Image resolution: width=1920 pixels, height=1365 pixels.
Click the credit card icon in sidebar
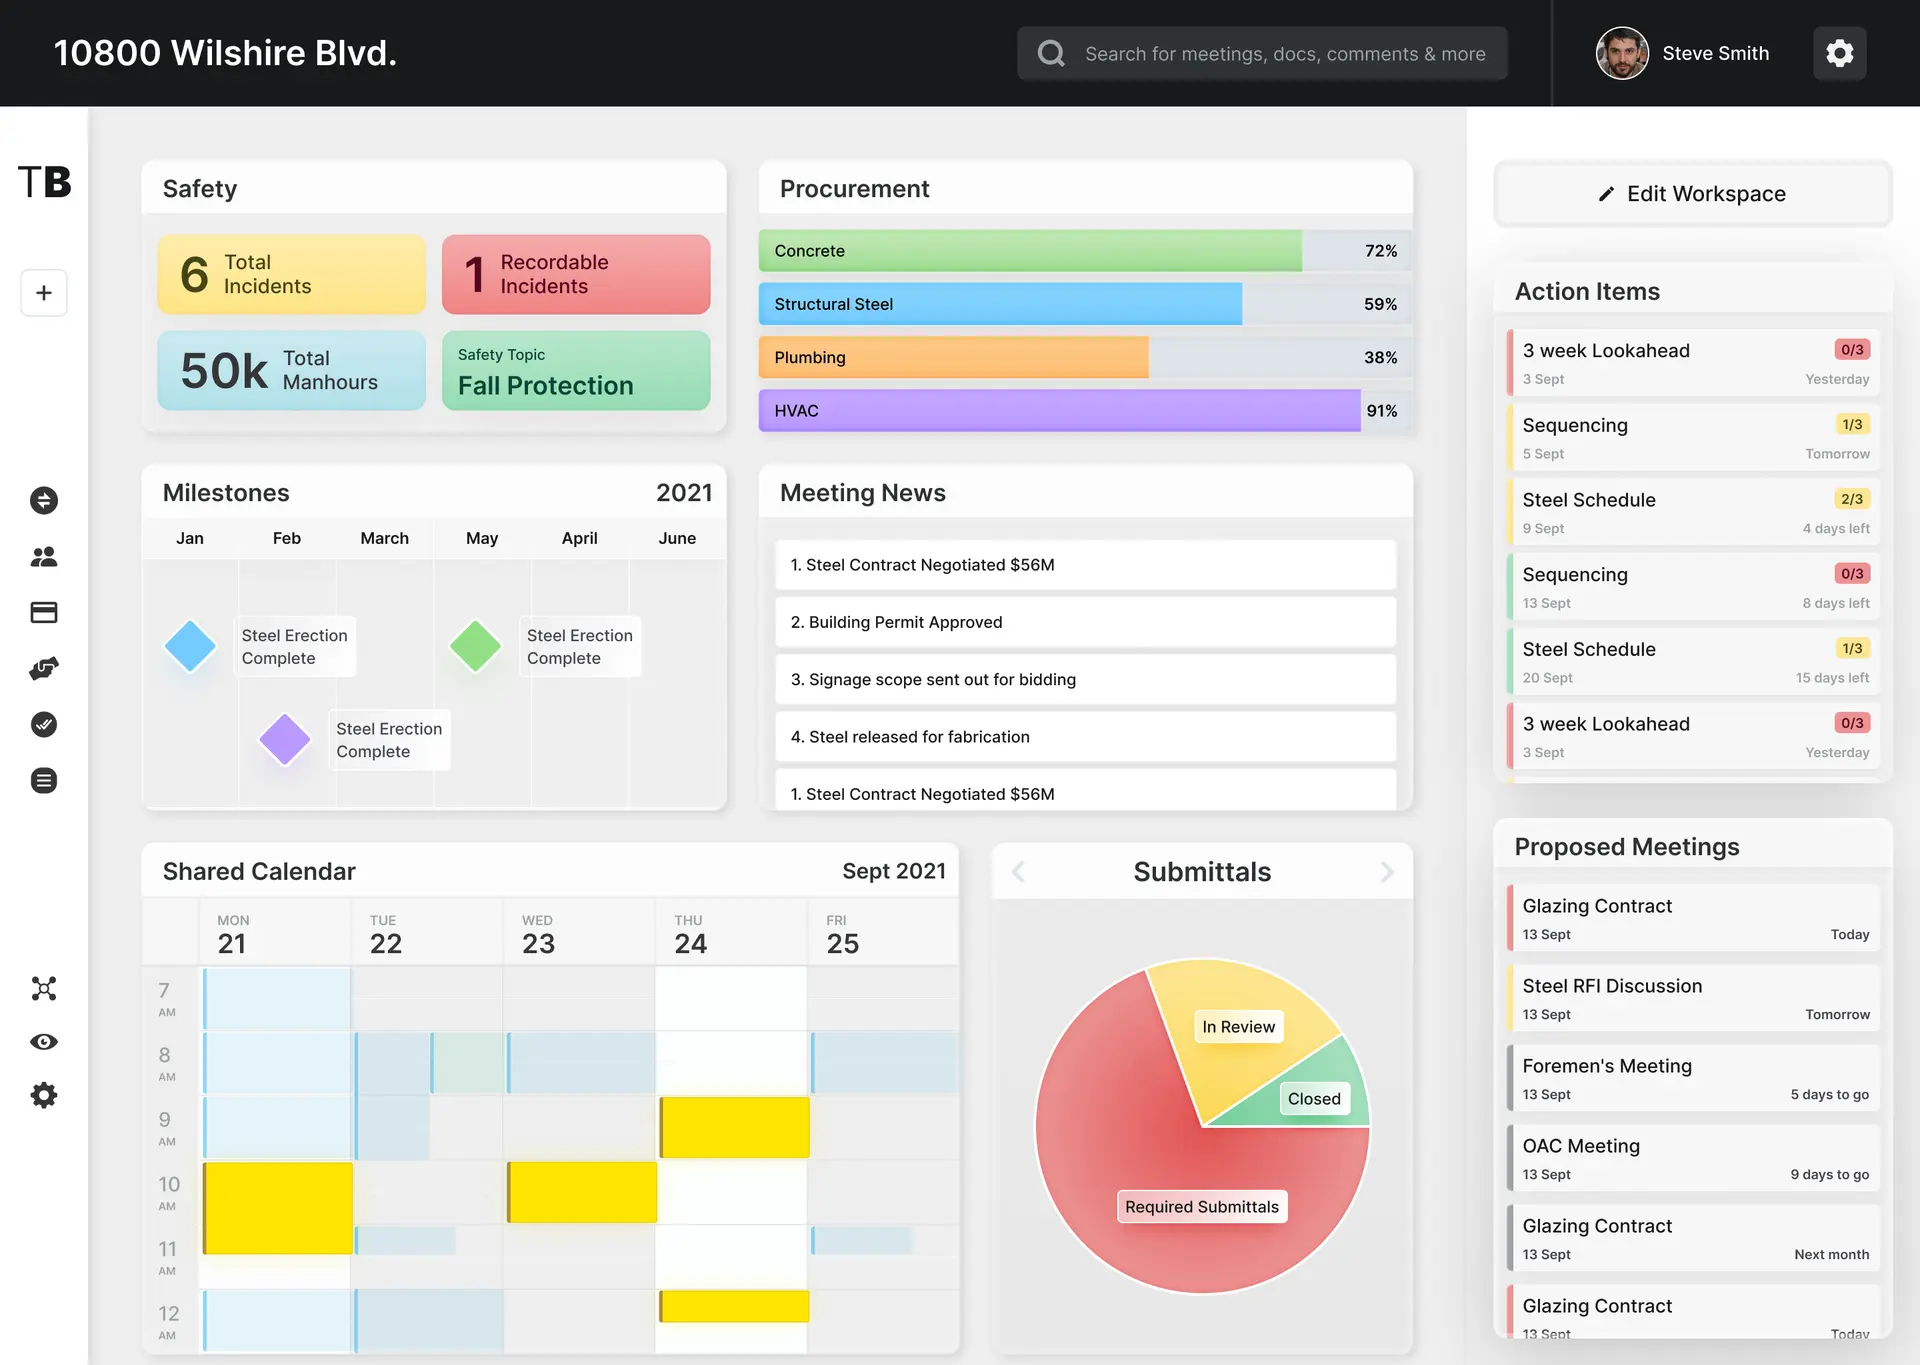point(44,613)
